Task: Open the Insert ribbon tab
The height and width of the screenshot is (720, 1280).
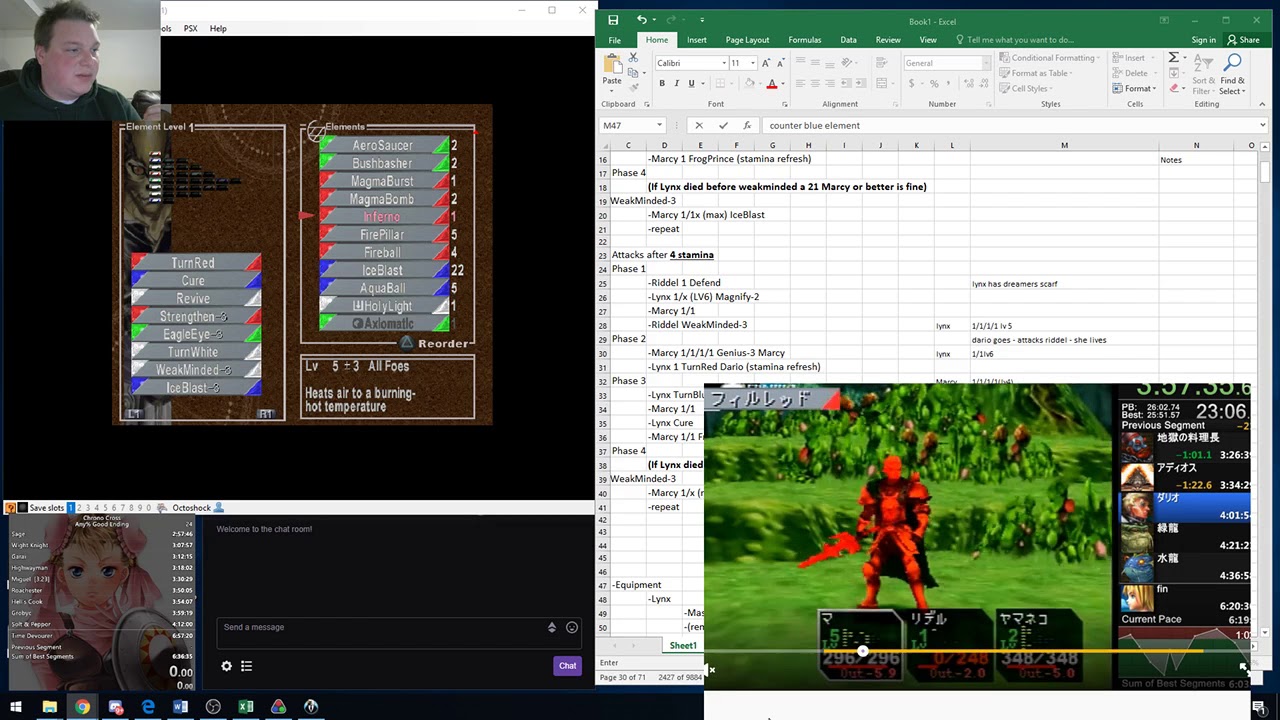Action: [697, 40]
